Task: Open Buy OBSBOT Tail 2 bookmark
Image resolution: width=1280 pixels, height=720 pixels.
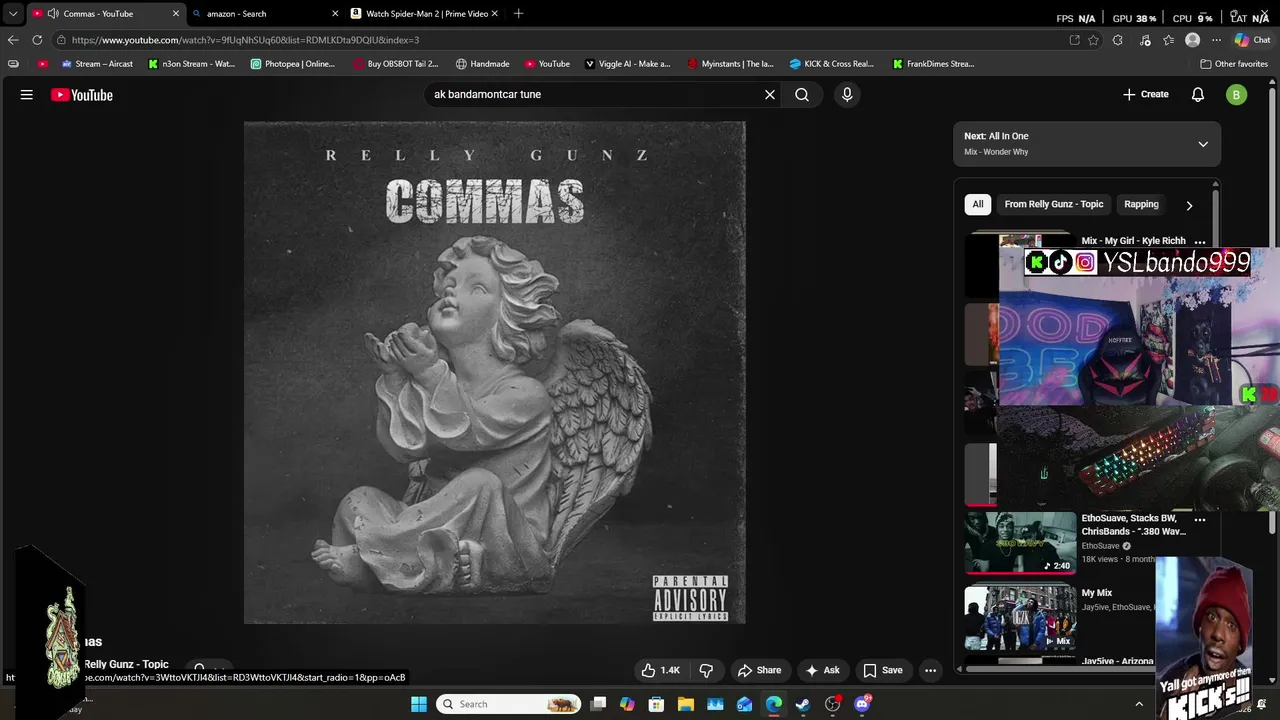Action: pyautogui.click(x=396, y=64)
